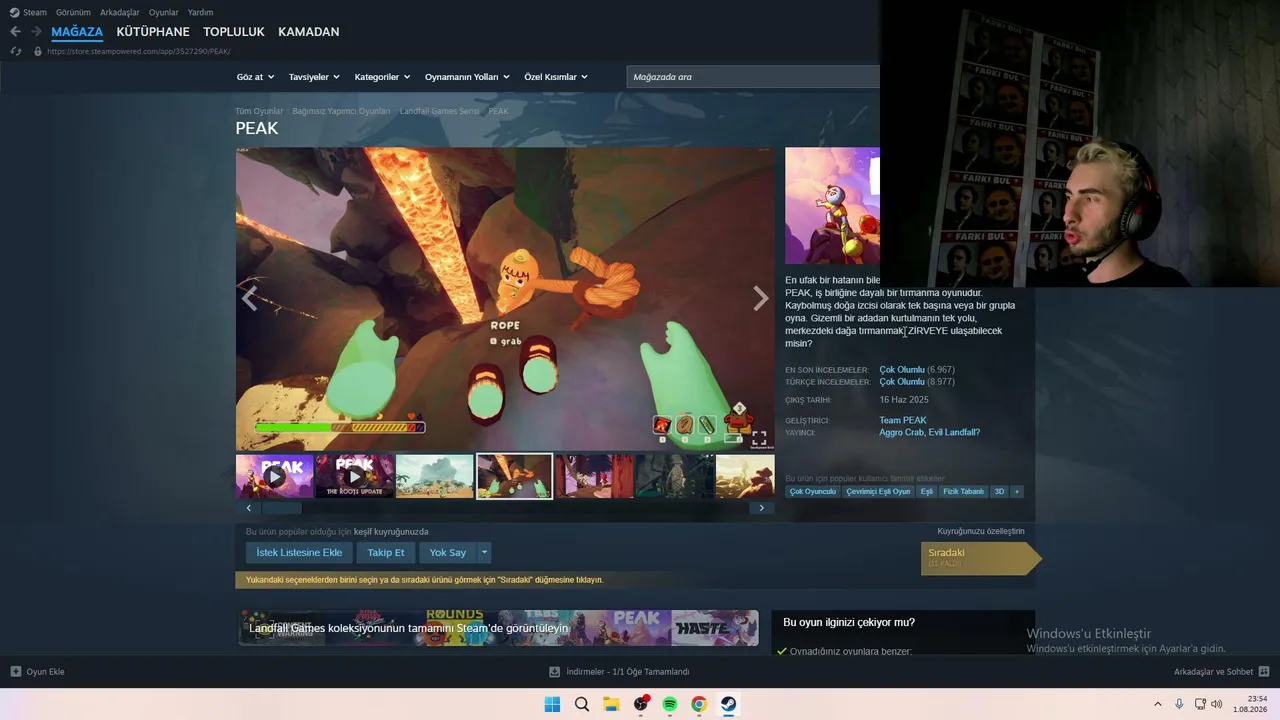This screenshot has height=720, width=1280.
Task: Click the Türkçe reviews Çok Olumlu link
Action: tap(902, 382)
